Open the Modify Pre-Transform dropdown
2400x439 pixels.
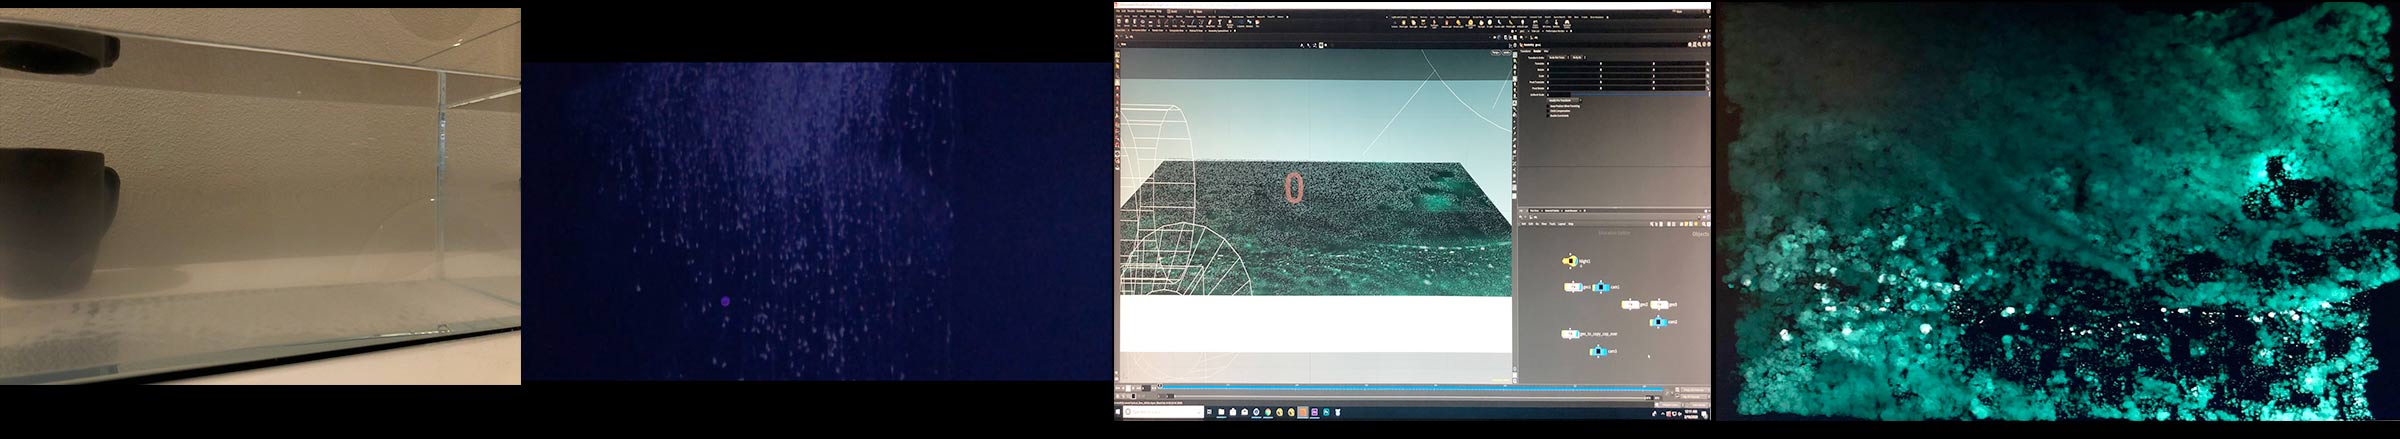pyautogui.click(x=1564, y=100)
